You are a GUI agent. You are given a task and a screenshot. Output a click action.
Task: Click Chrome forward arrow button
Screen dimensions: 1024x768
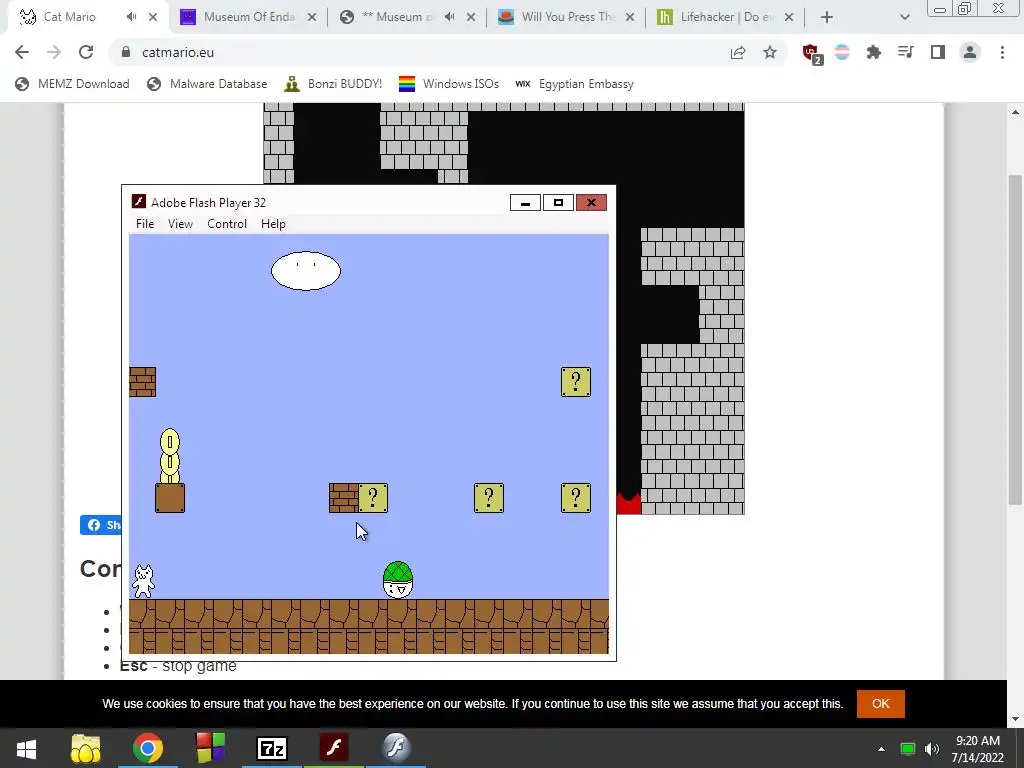point(54,52)
